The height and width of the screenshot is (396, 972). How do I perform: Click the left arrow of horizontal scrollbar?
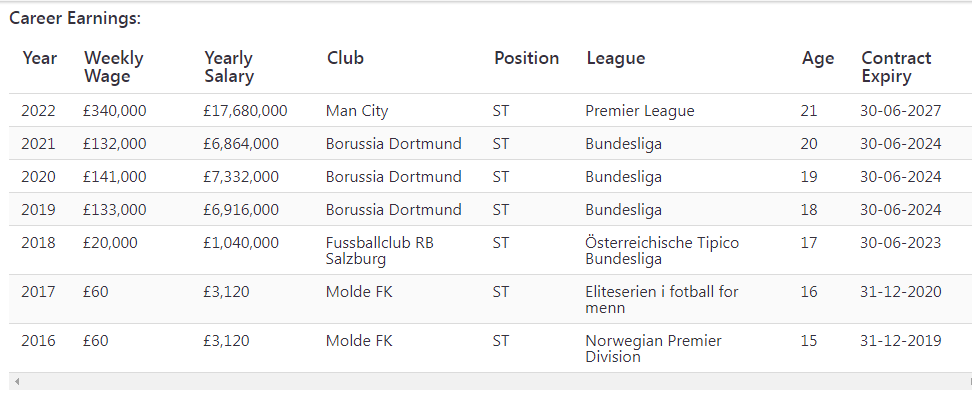tap(17, 381)
